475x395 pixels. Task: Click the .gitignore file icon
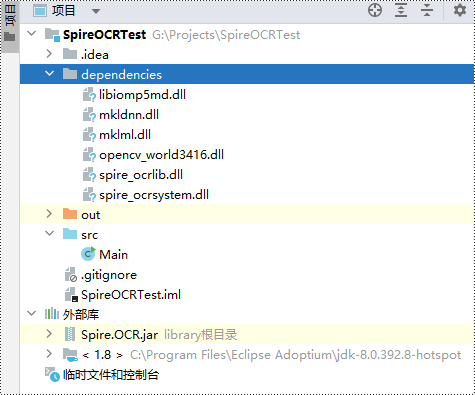[71, 275]
